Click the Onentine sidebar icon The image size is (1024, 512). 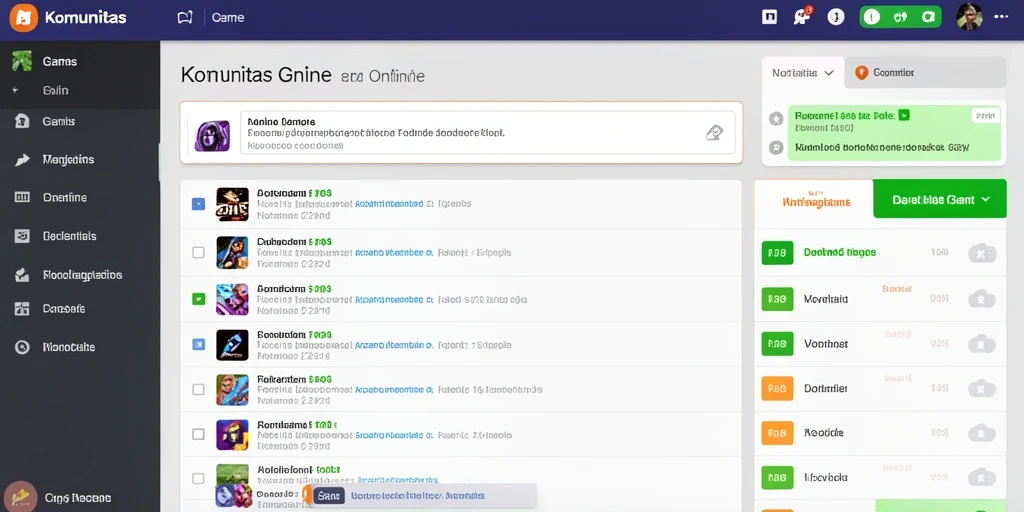tap(22, 197)
